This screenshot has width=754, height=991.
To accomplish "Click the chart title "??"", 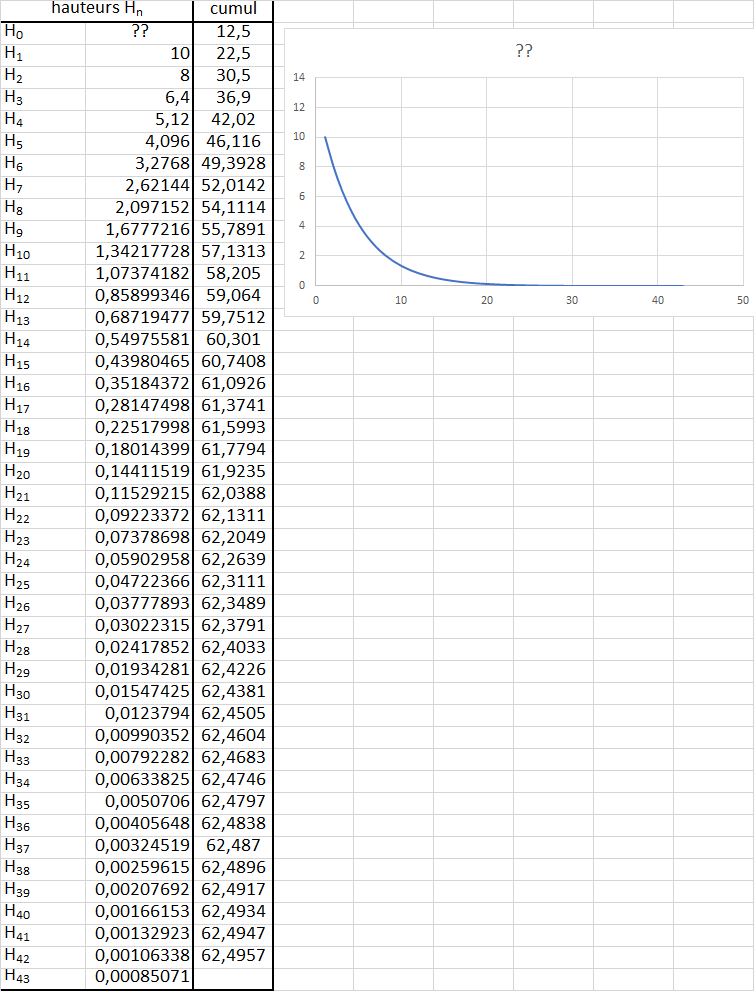I will point(523,52).
